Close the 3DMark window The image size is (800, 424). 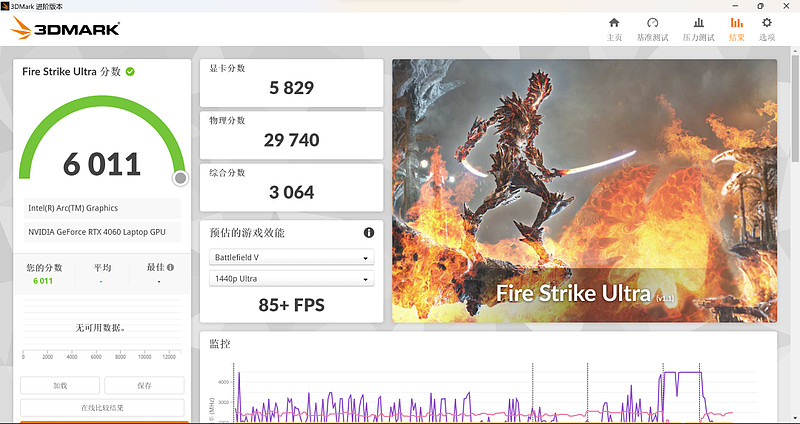click(786, 6)
